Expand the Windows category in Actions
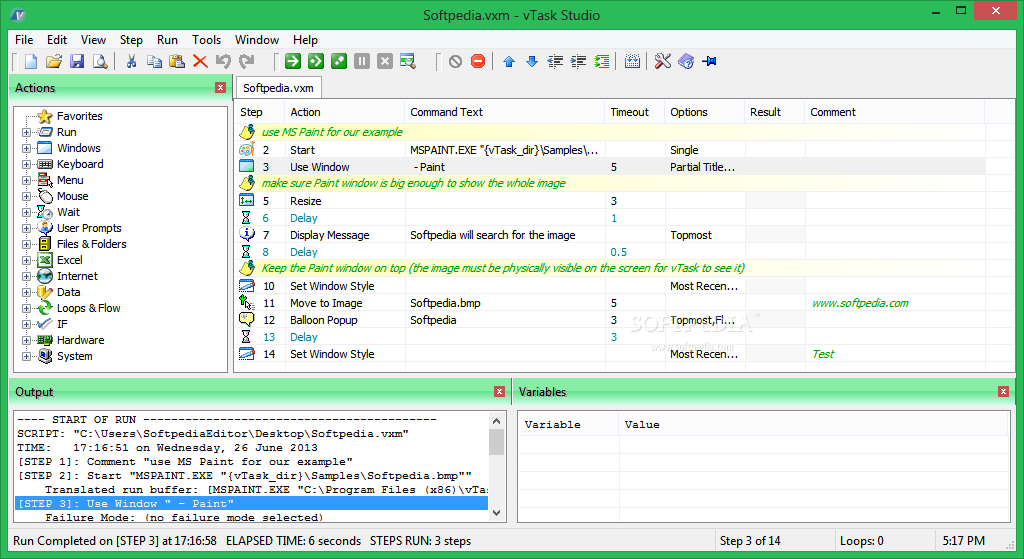 tap(26, 148)
